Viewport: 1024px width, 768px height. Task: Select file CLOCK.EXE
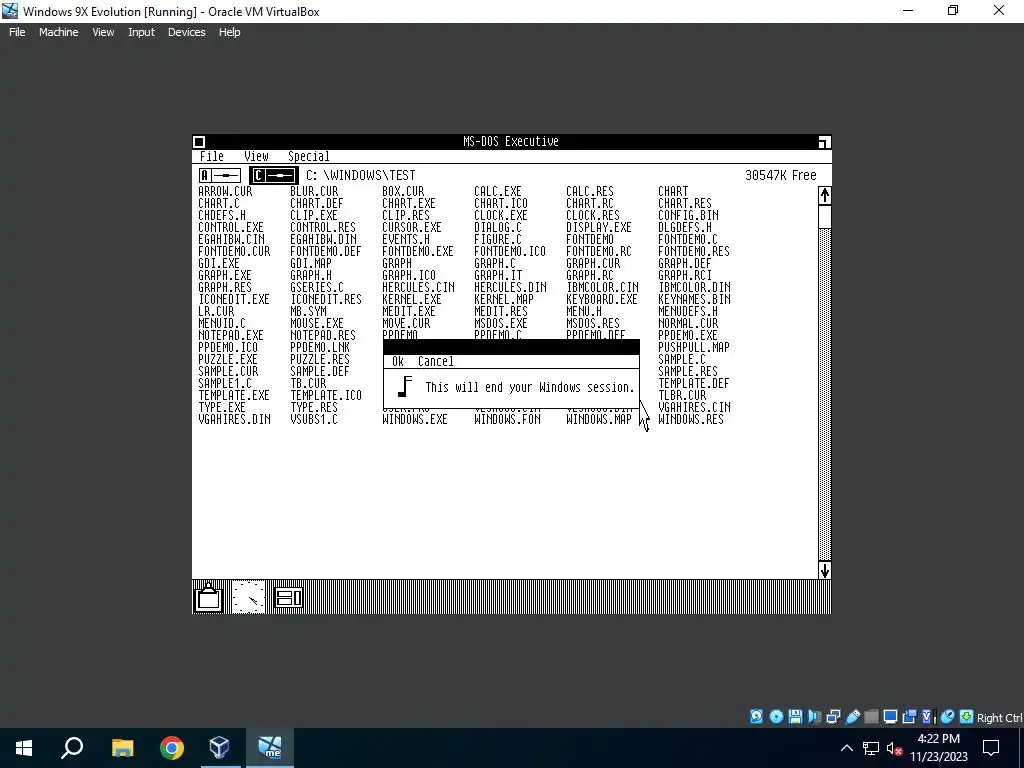coord(501,216)
